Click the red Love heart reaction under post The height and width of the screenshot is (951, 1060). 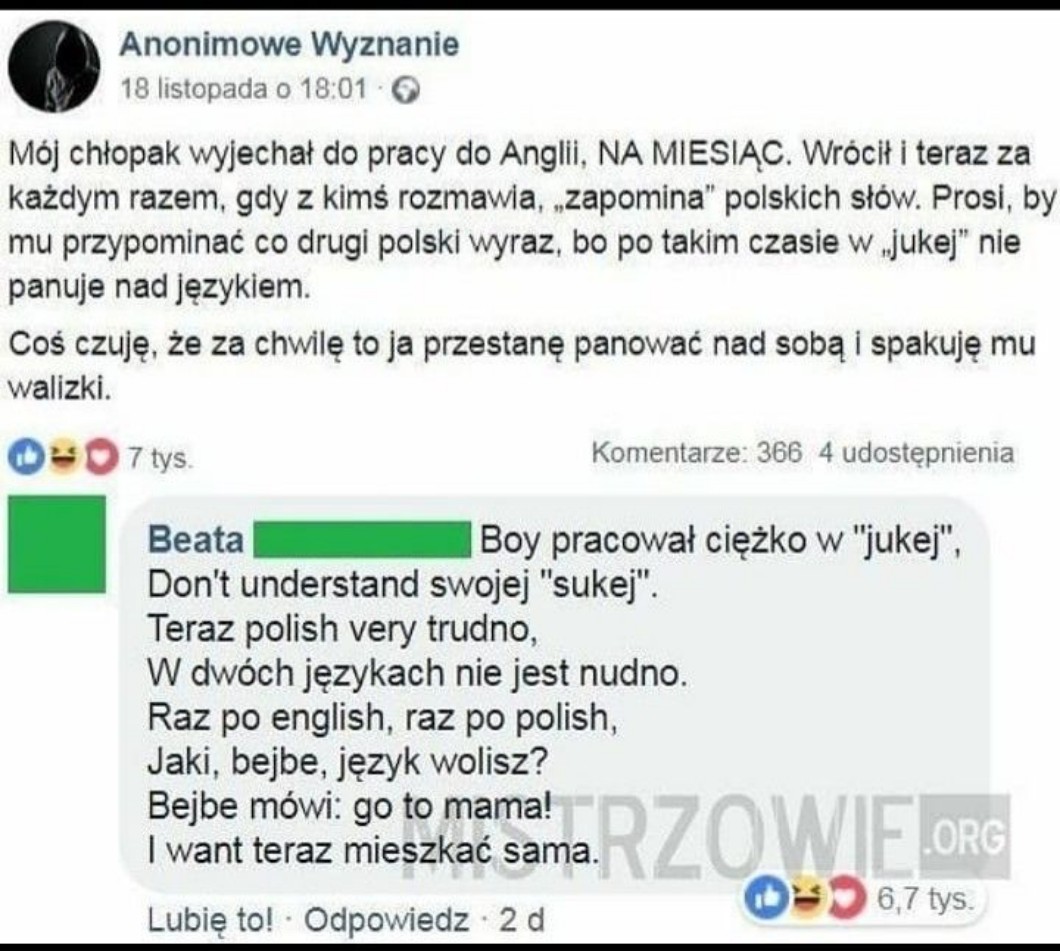101,458
